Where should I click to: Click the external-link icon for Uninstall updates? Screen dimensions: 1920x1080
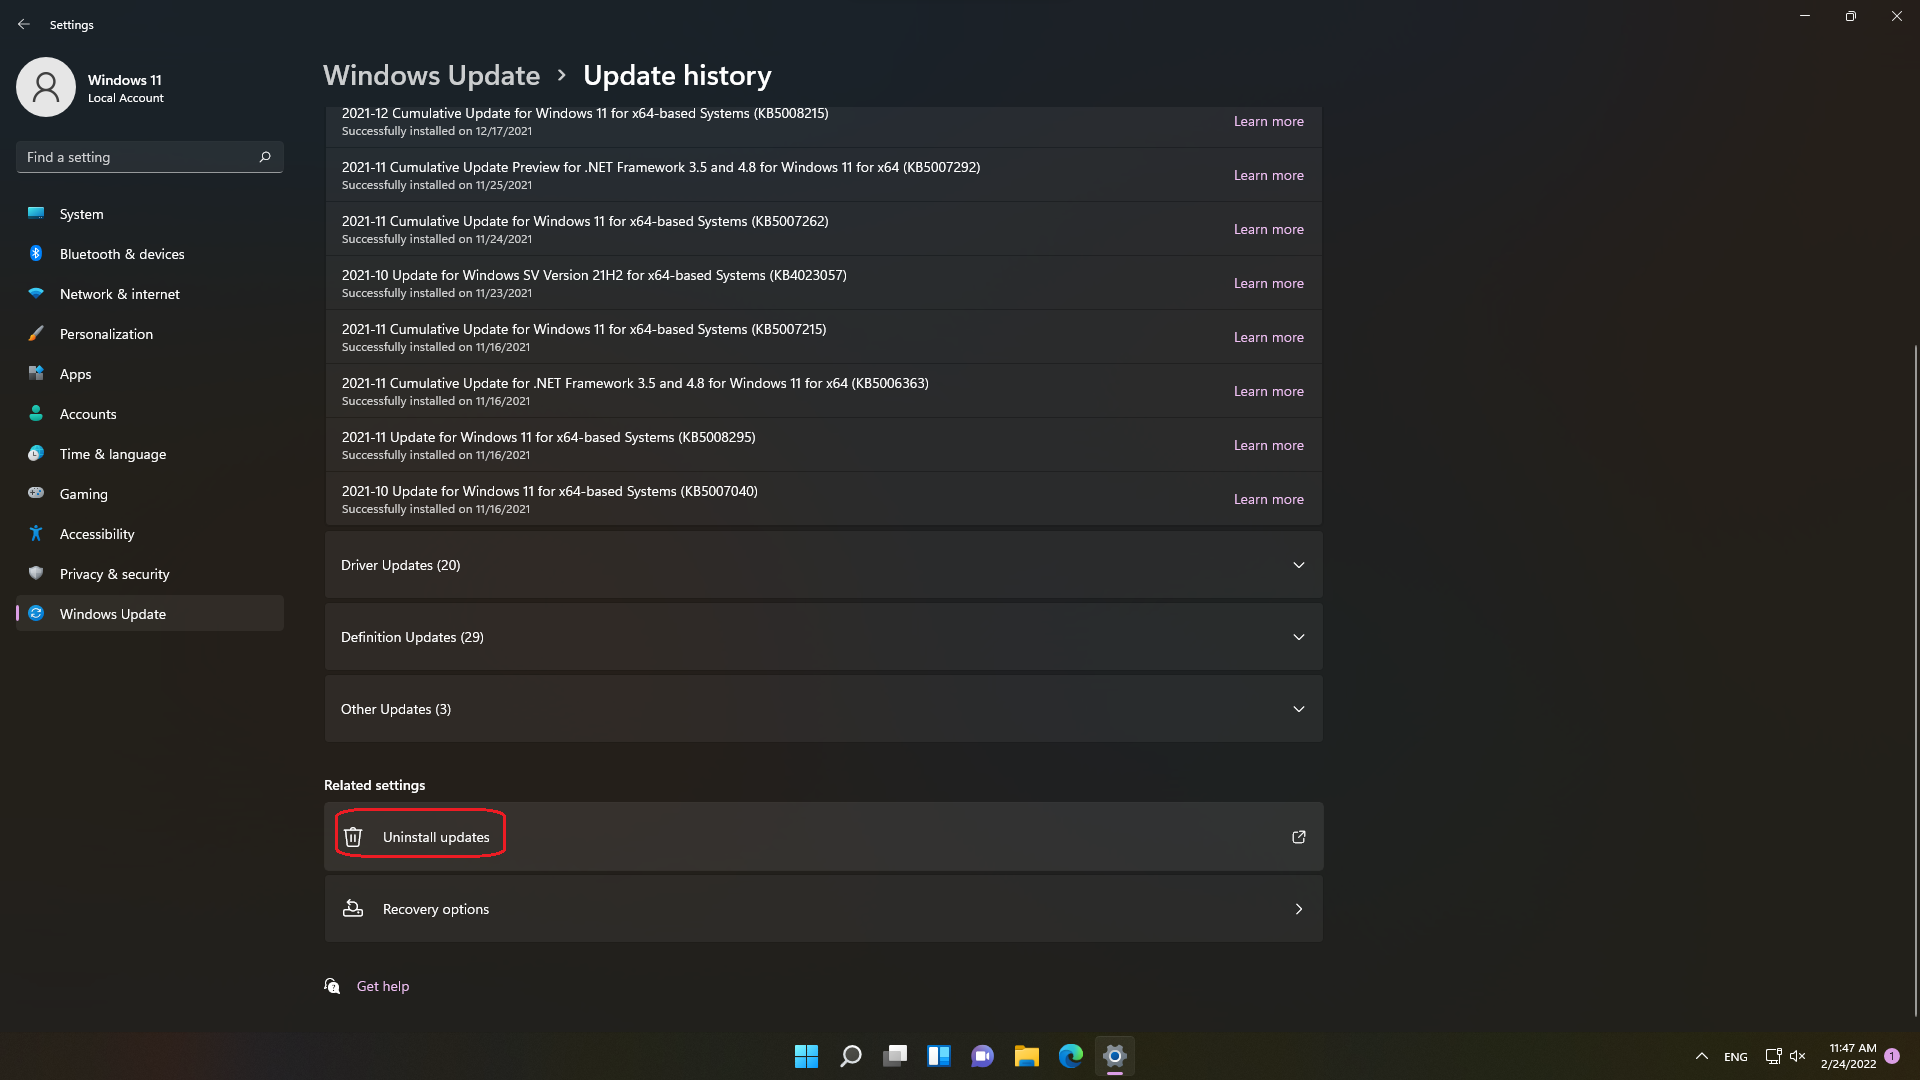1298,837
